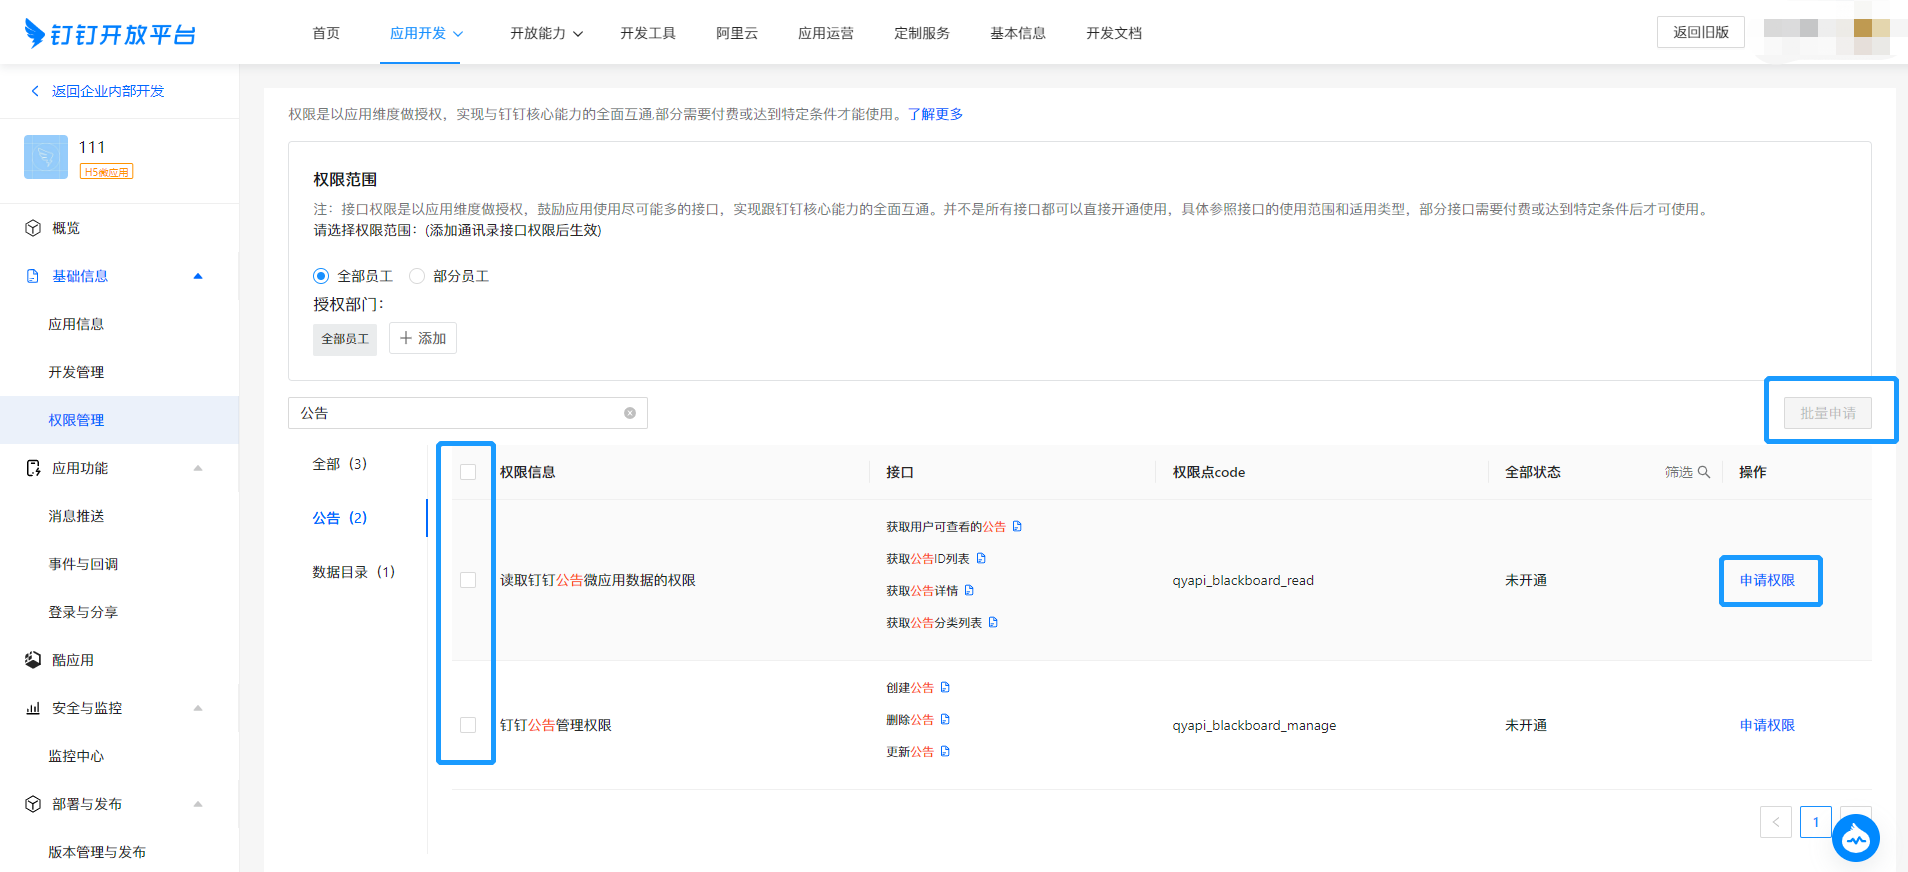Click the DingTalk Open Platform logo
Viewport: 1908px width, 872px height.
[110, 34]
